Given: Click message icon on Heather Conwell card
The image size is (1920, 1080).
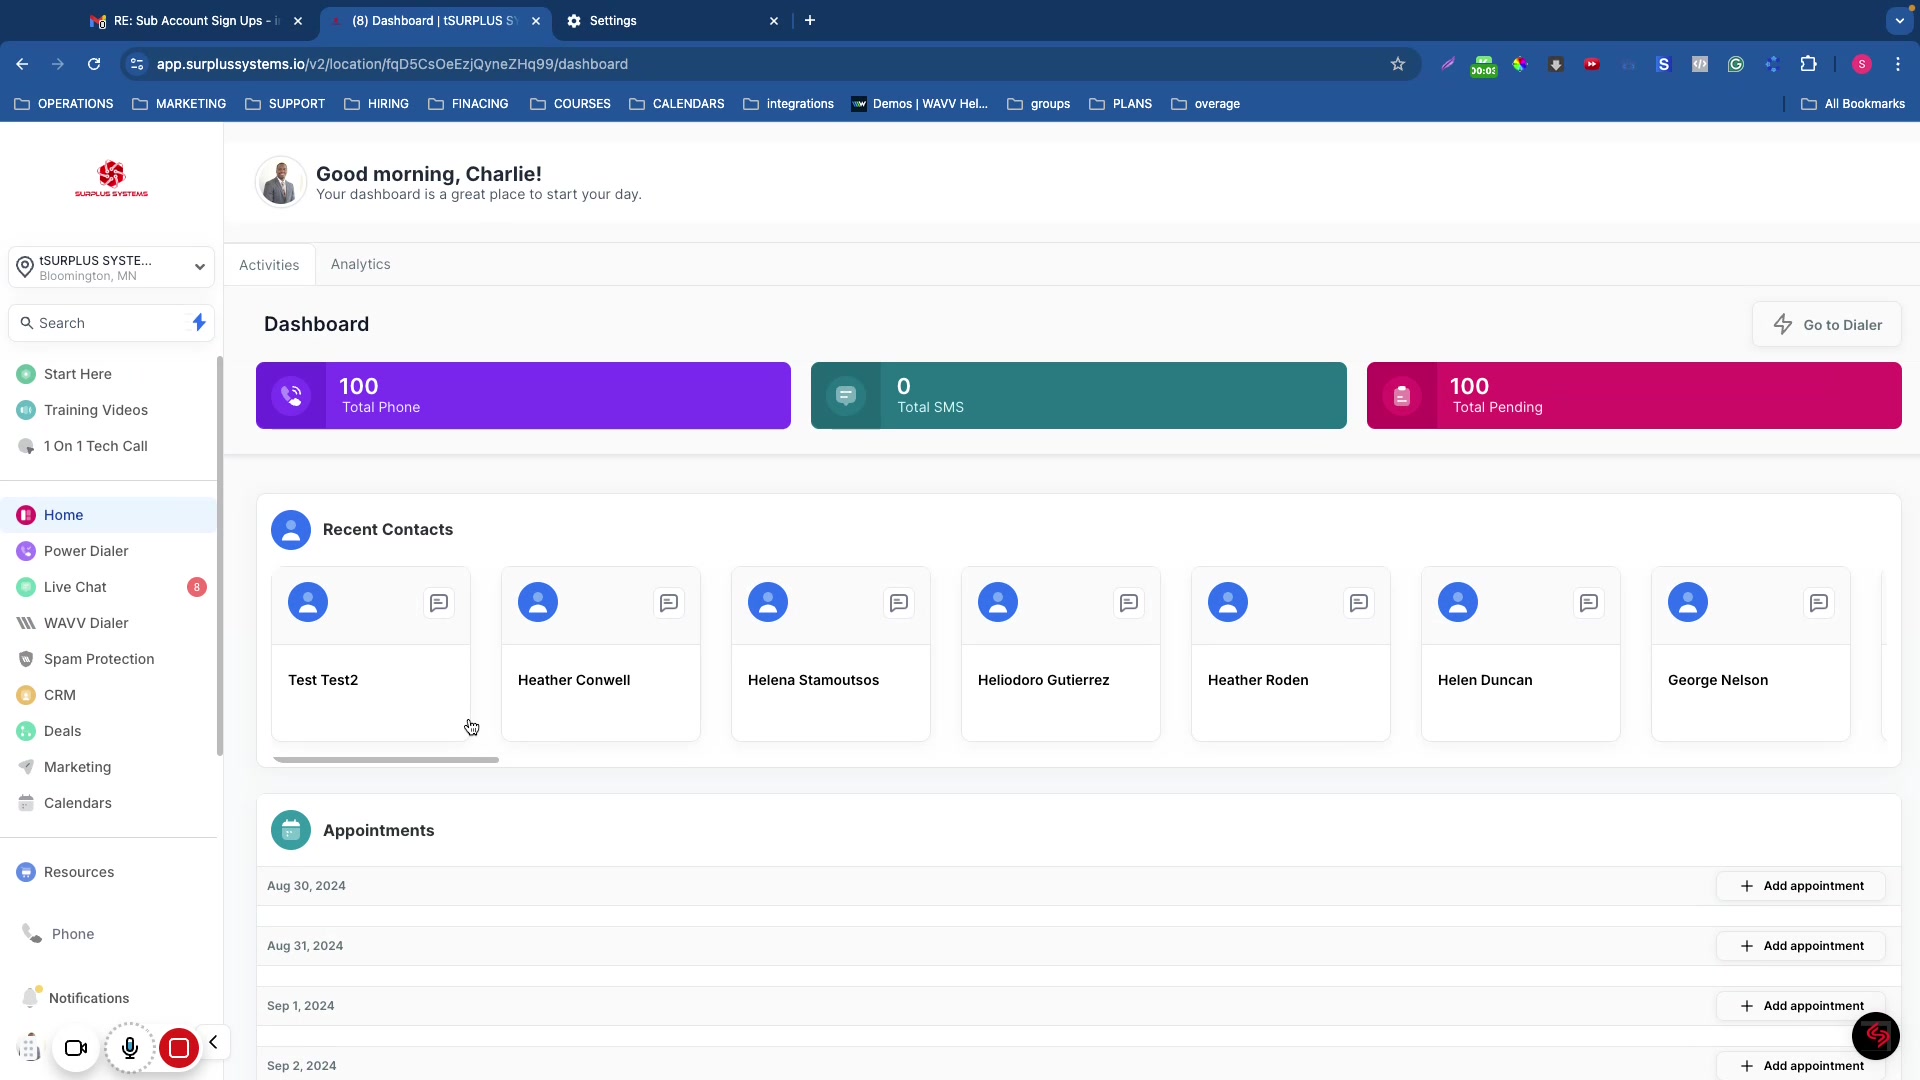Looking at the screenshot, I should 669,603.
